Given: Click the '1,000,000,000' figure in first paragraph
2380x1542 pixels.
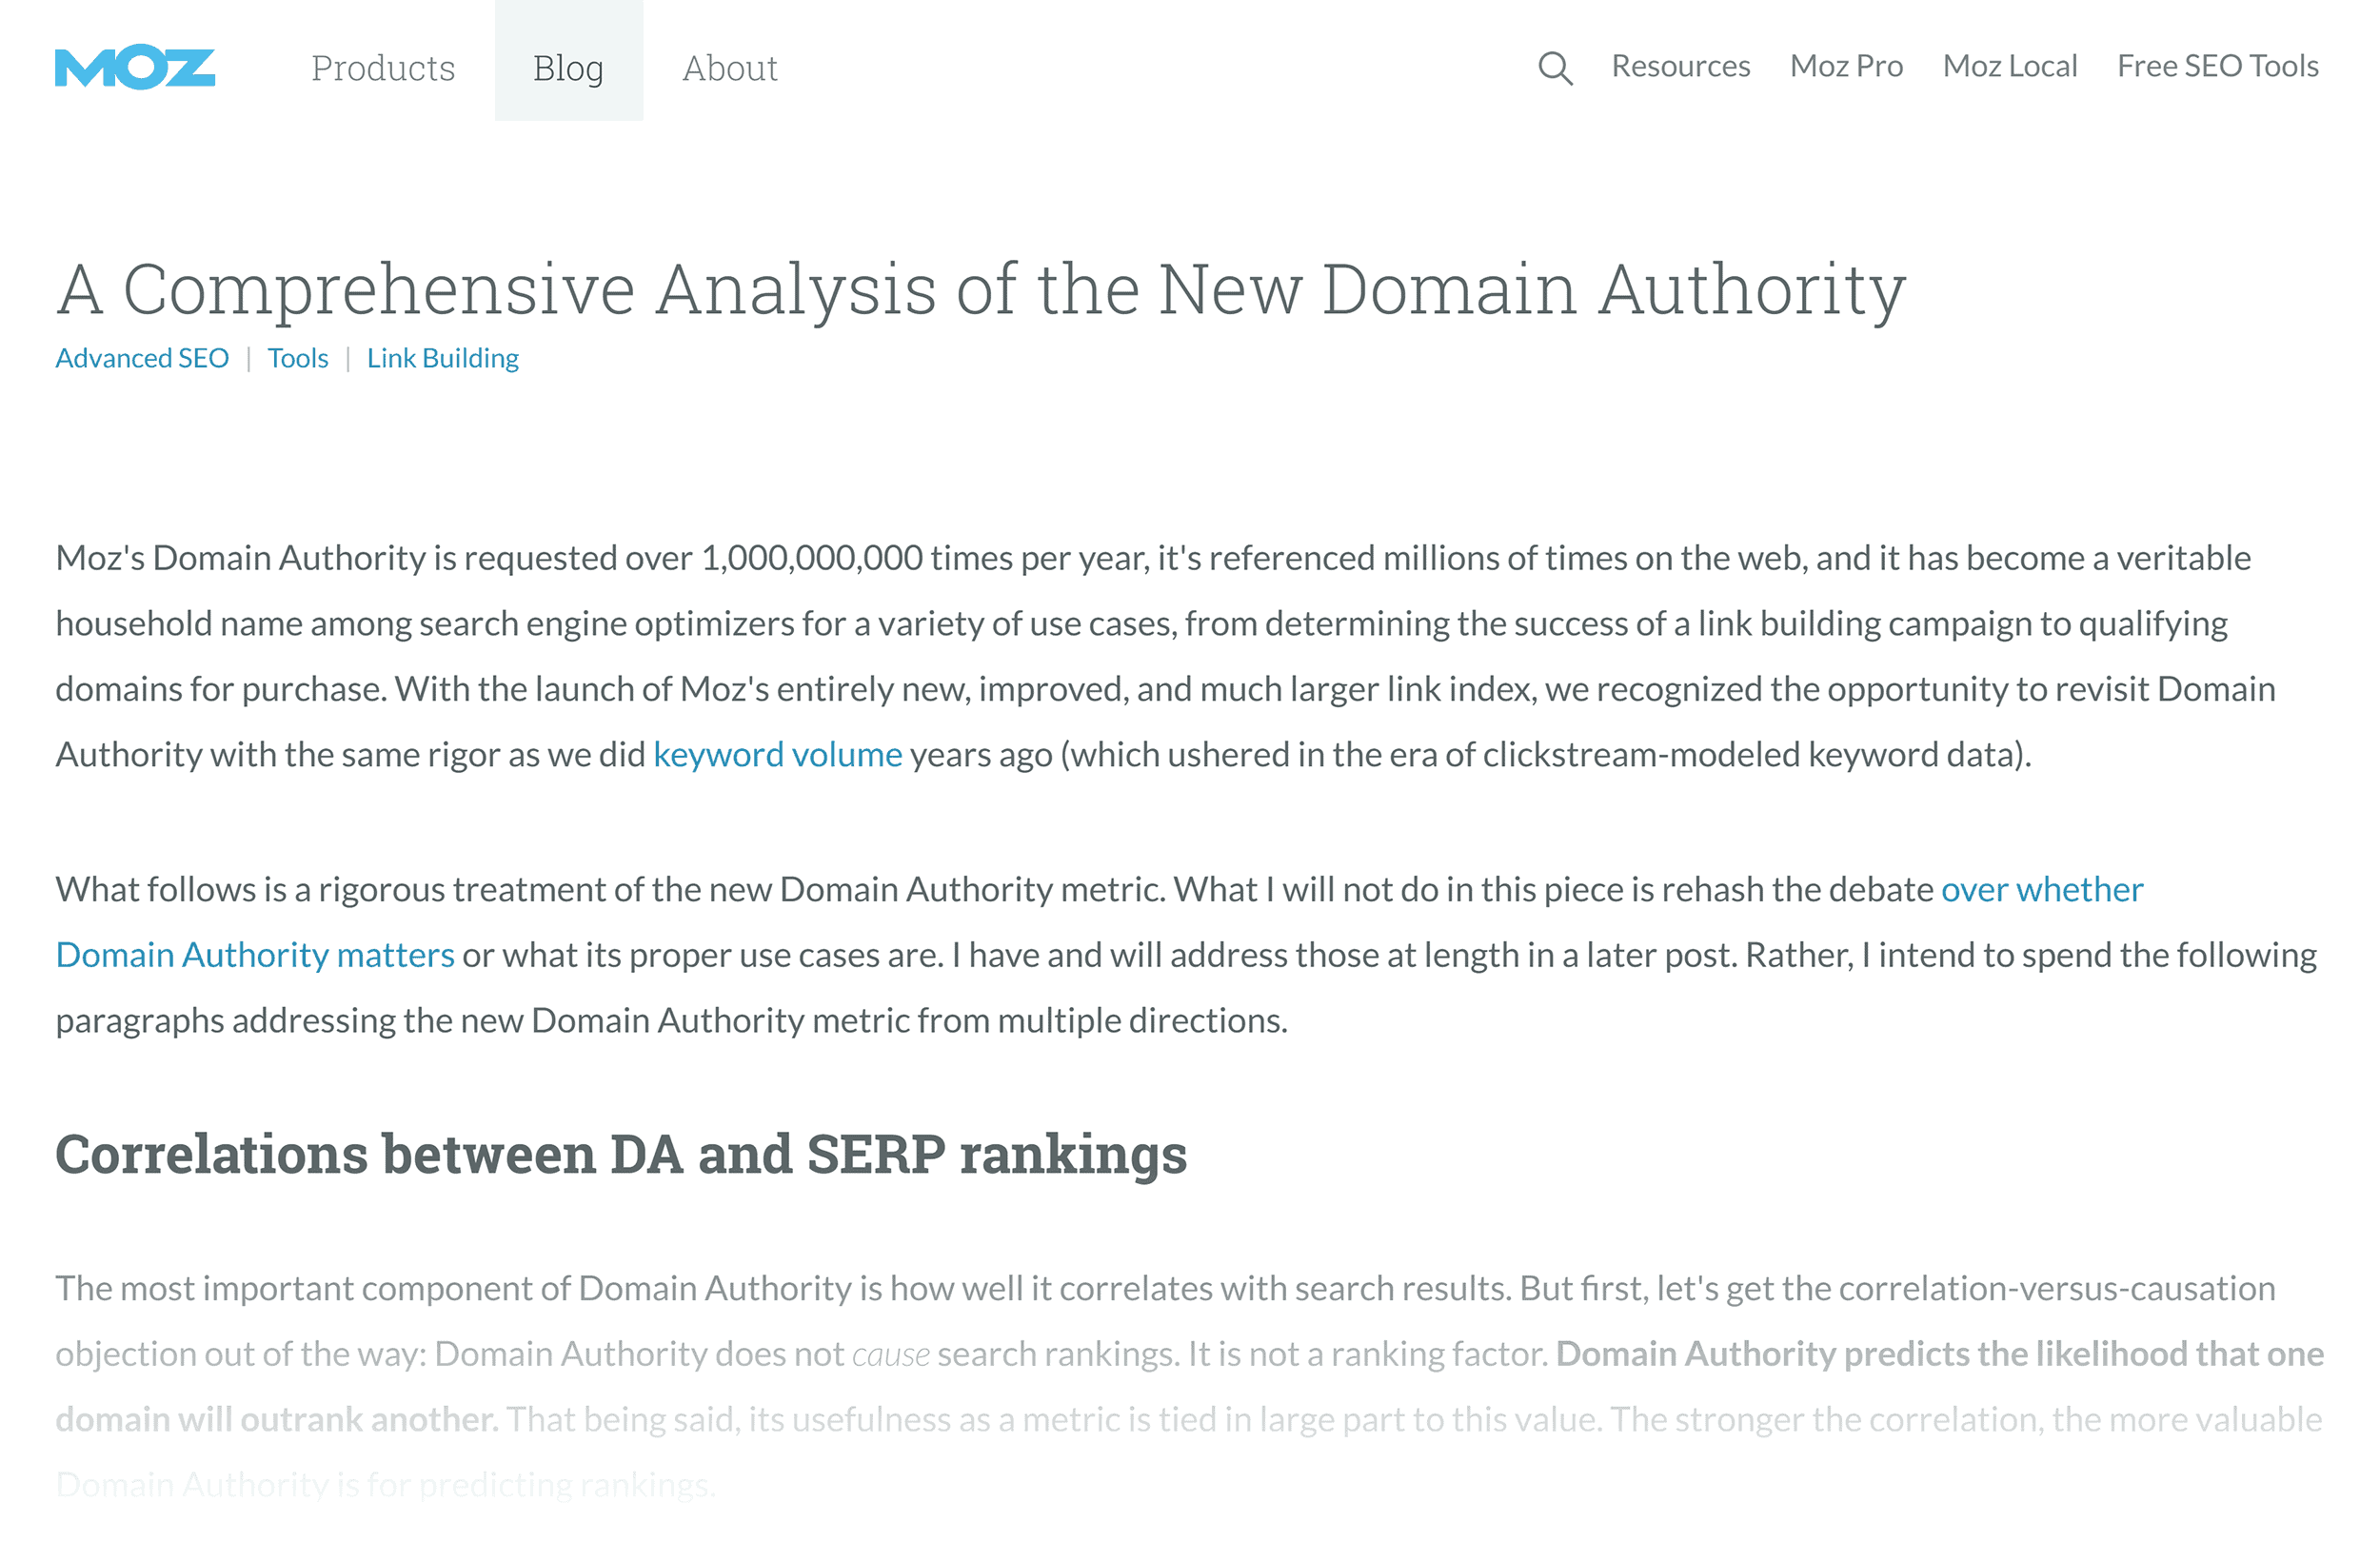Looking at the screenshot, I should pyautogui.click(x=812, y=558).
